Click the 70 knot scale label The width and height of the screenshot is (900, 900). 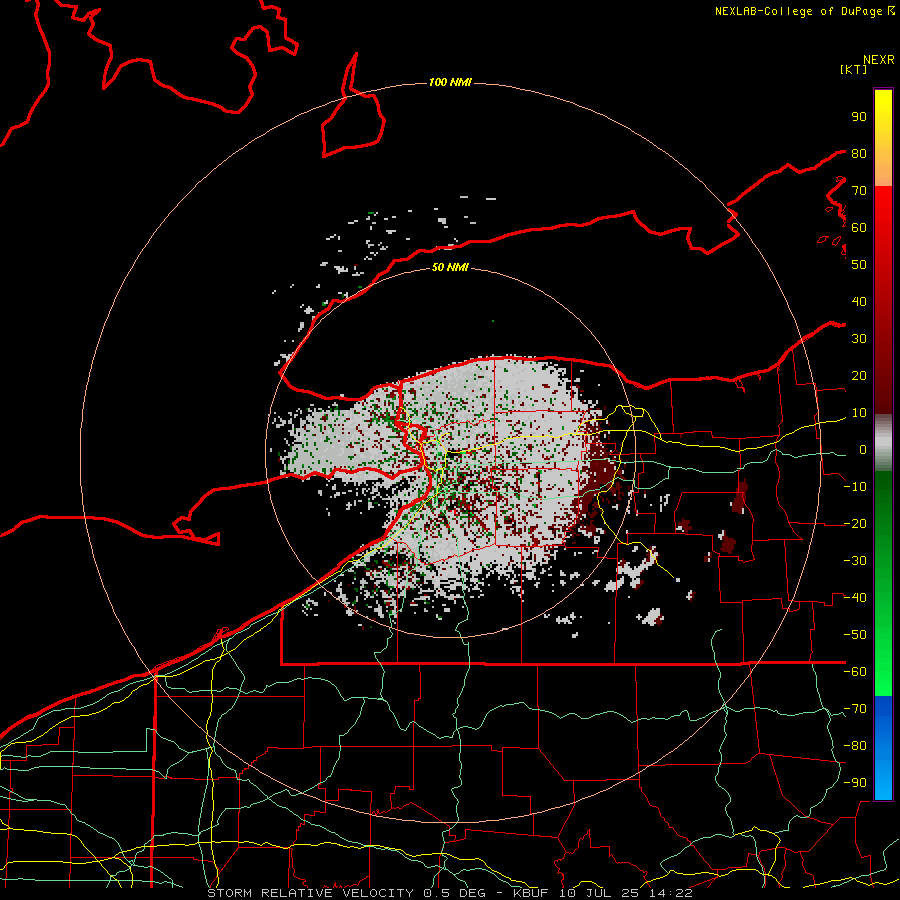tap(859, 191)
